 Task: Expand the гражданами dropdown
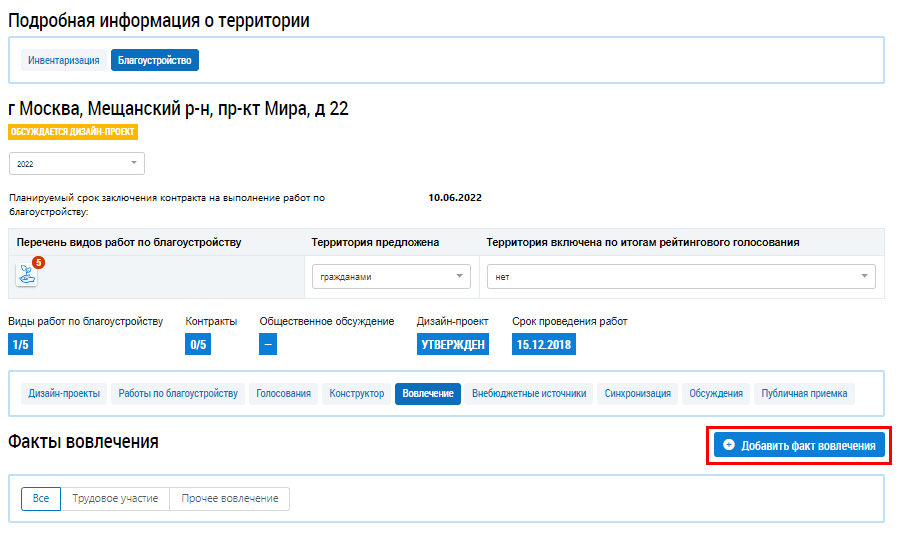click(x=391, y=277)
